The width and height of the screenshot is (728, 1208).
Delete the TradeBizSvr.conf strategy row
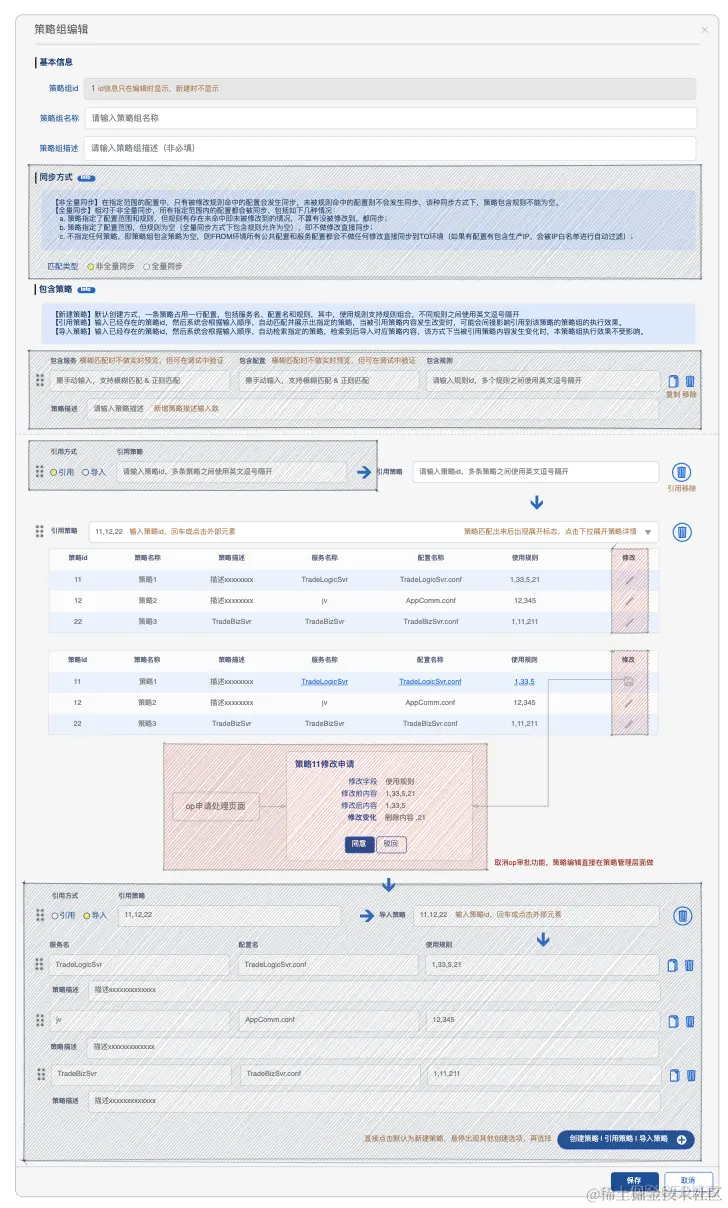[689, 1074]
